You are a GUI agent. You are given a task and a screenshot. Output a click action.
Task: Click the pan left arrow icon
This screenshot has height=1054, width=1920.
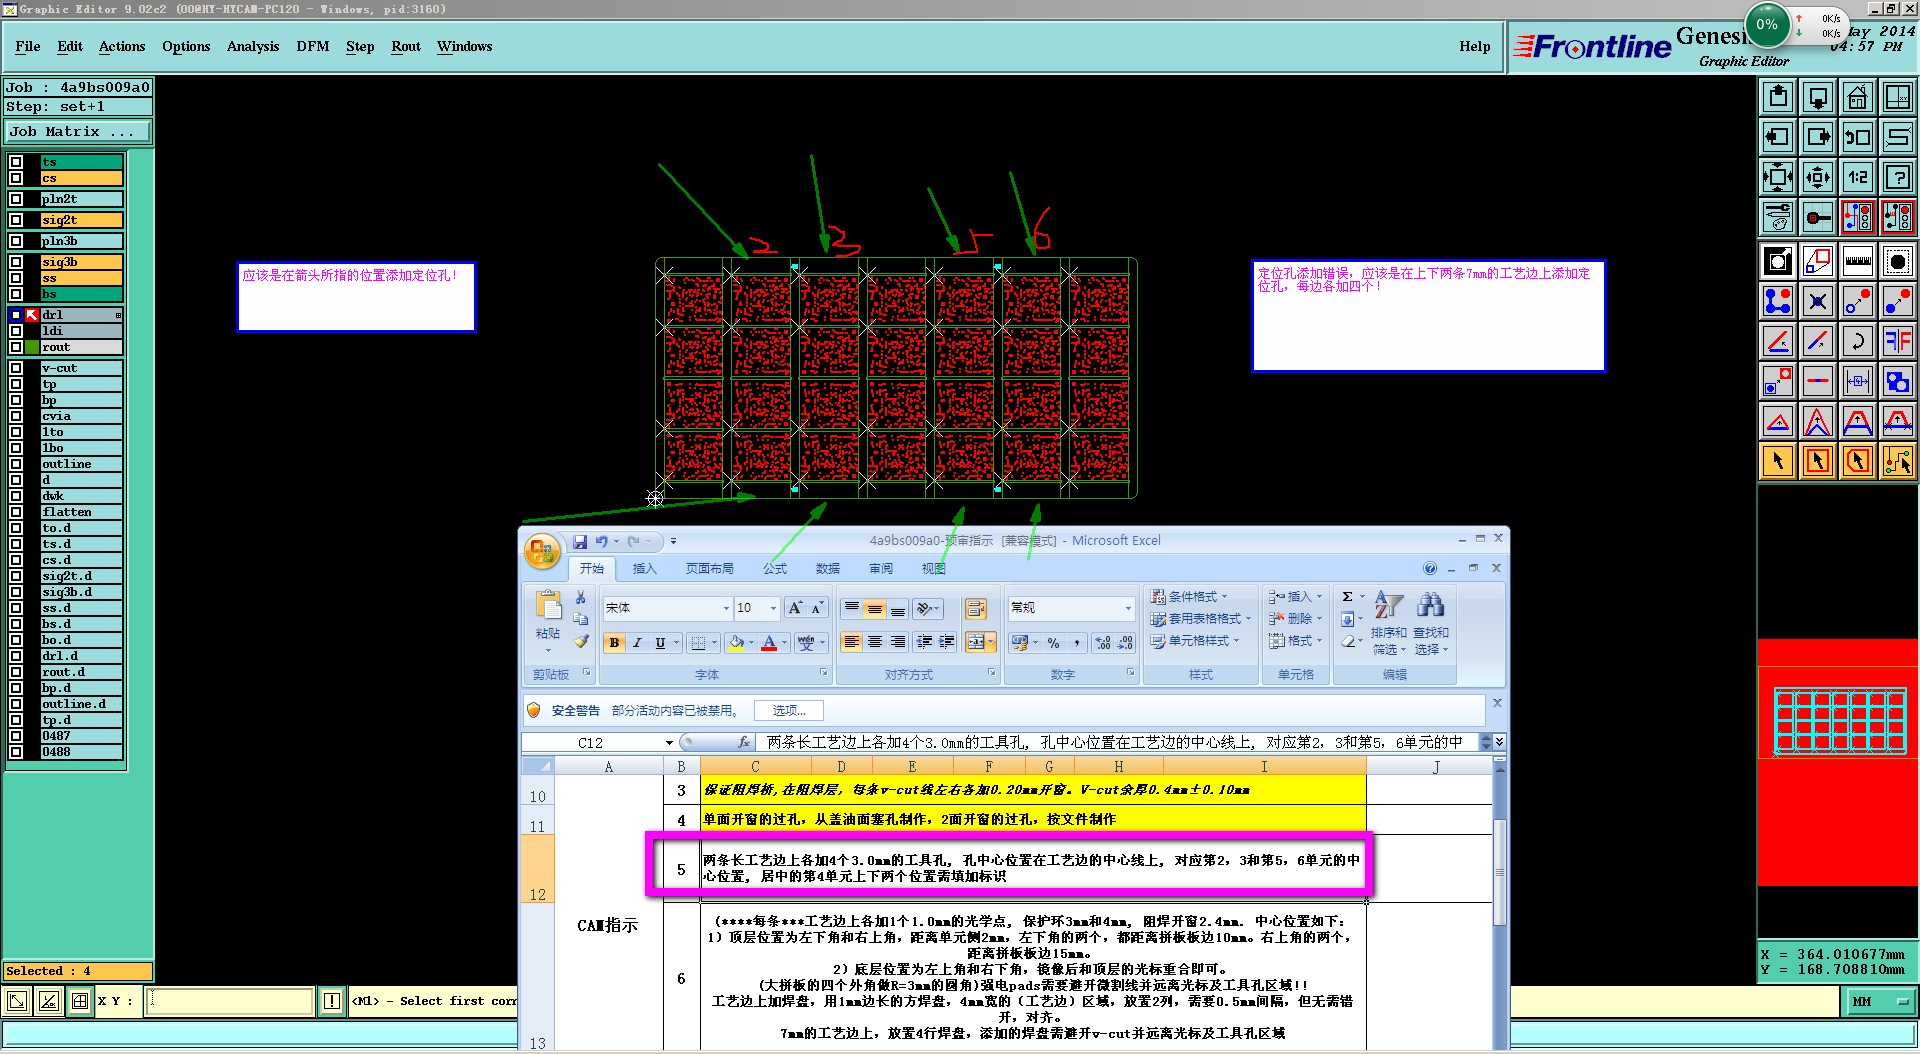1778,137
